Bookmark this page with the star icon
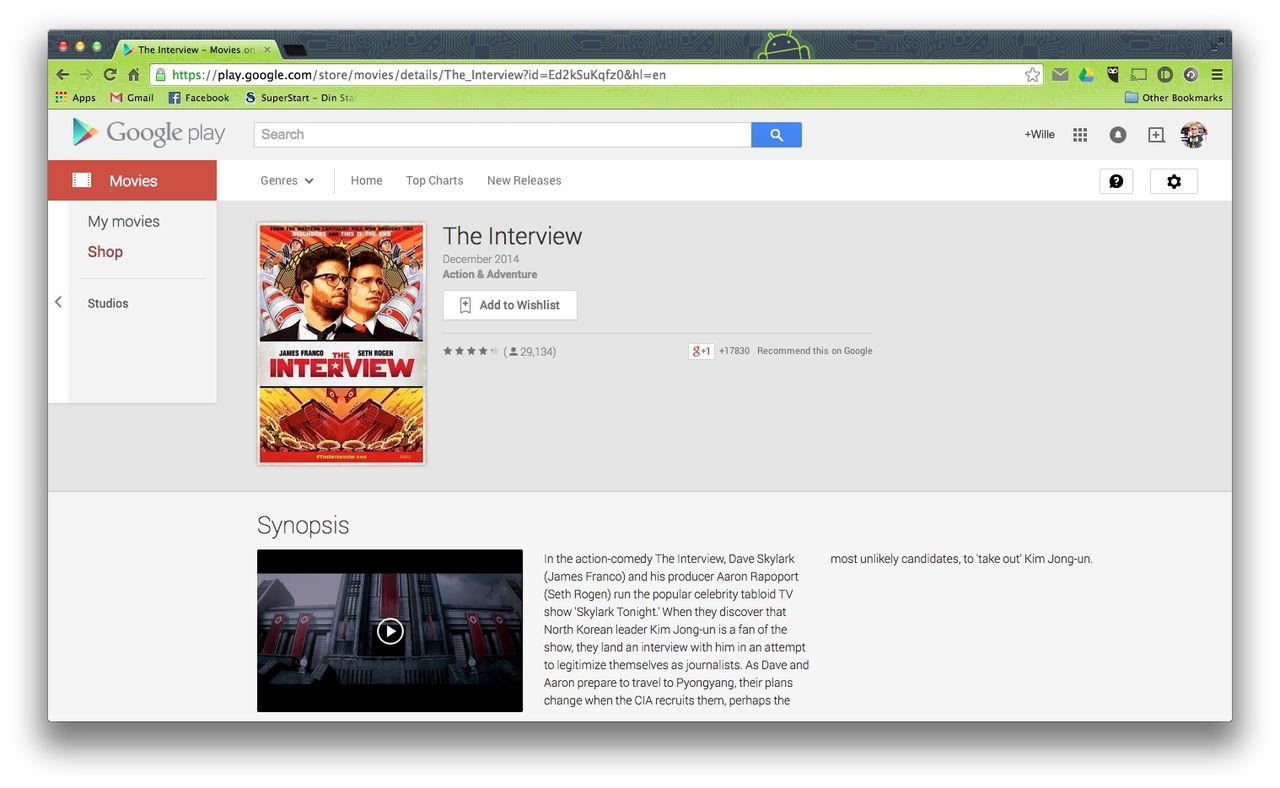Screen dimensions: 1280x788 [x=1032, y=75]
